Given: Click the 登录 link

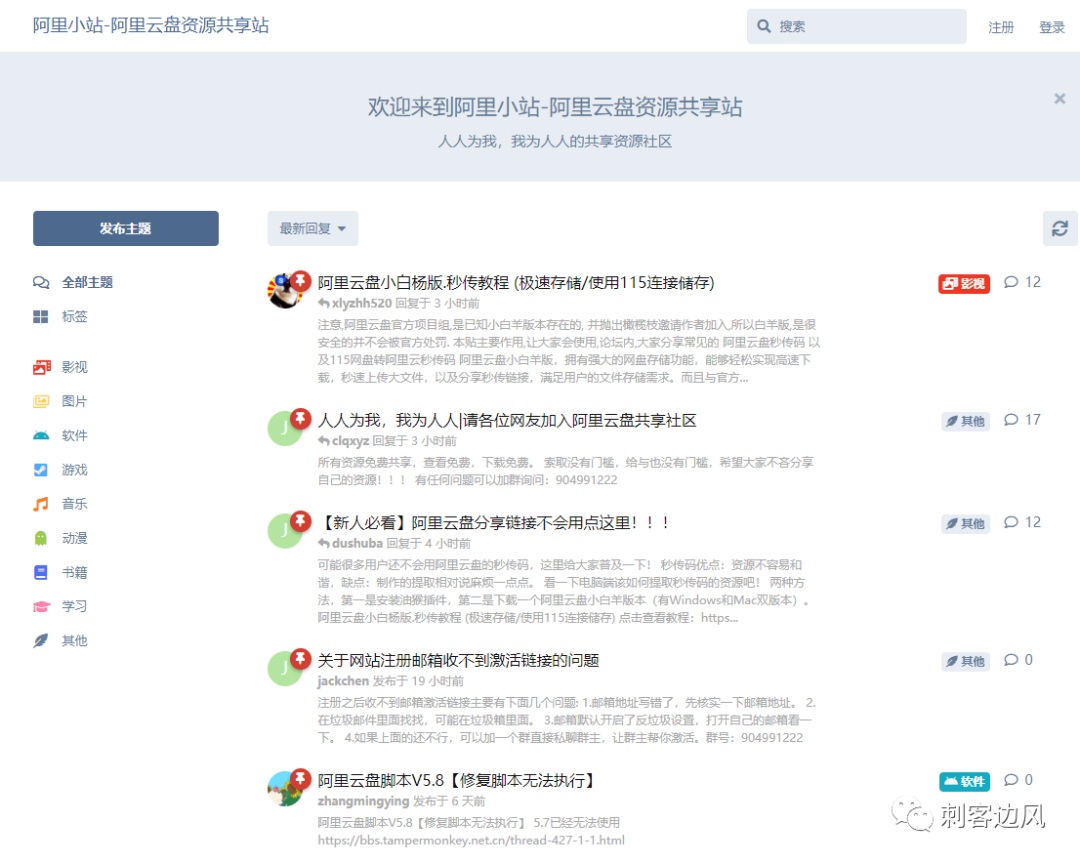Looking at the screenshot, I should coord(1052,27).
